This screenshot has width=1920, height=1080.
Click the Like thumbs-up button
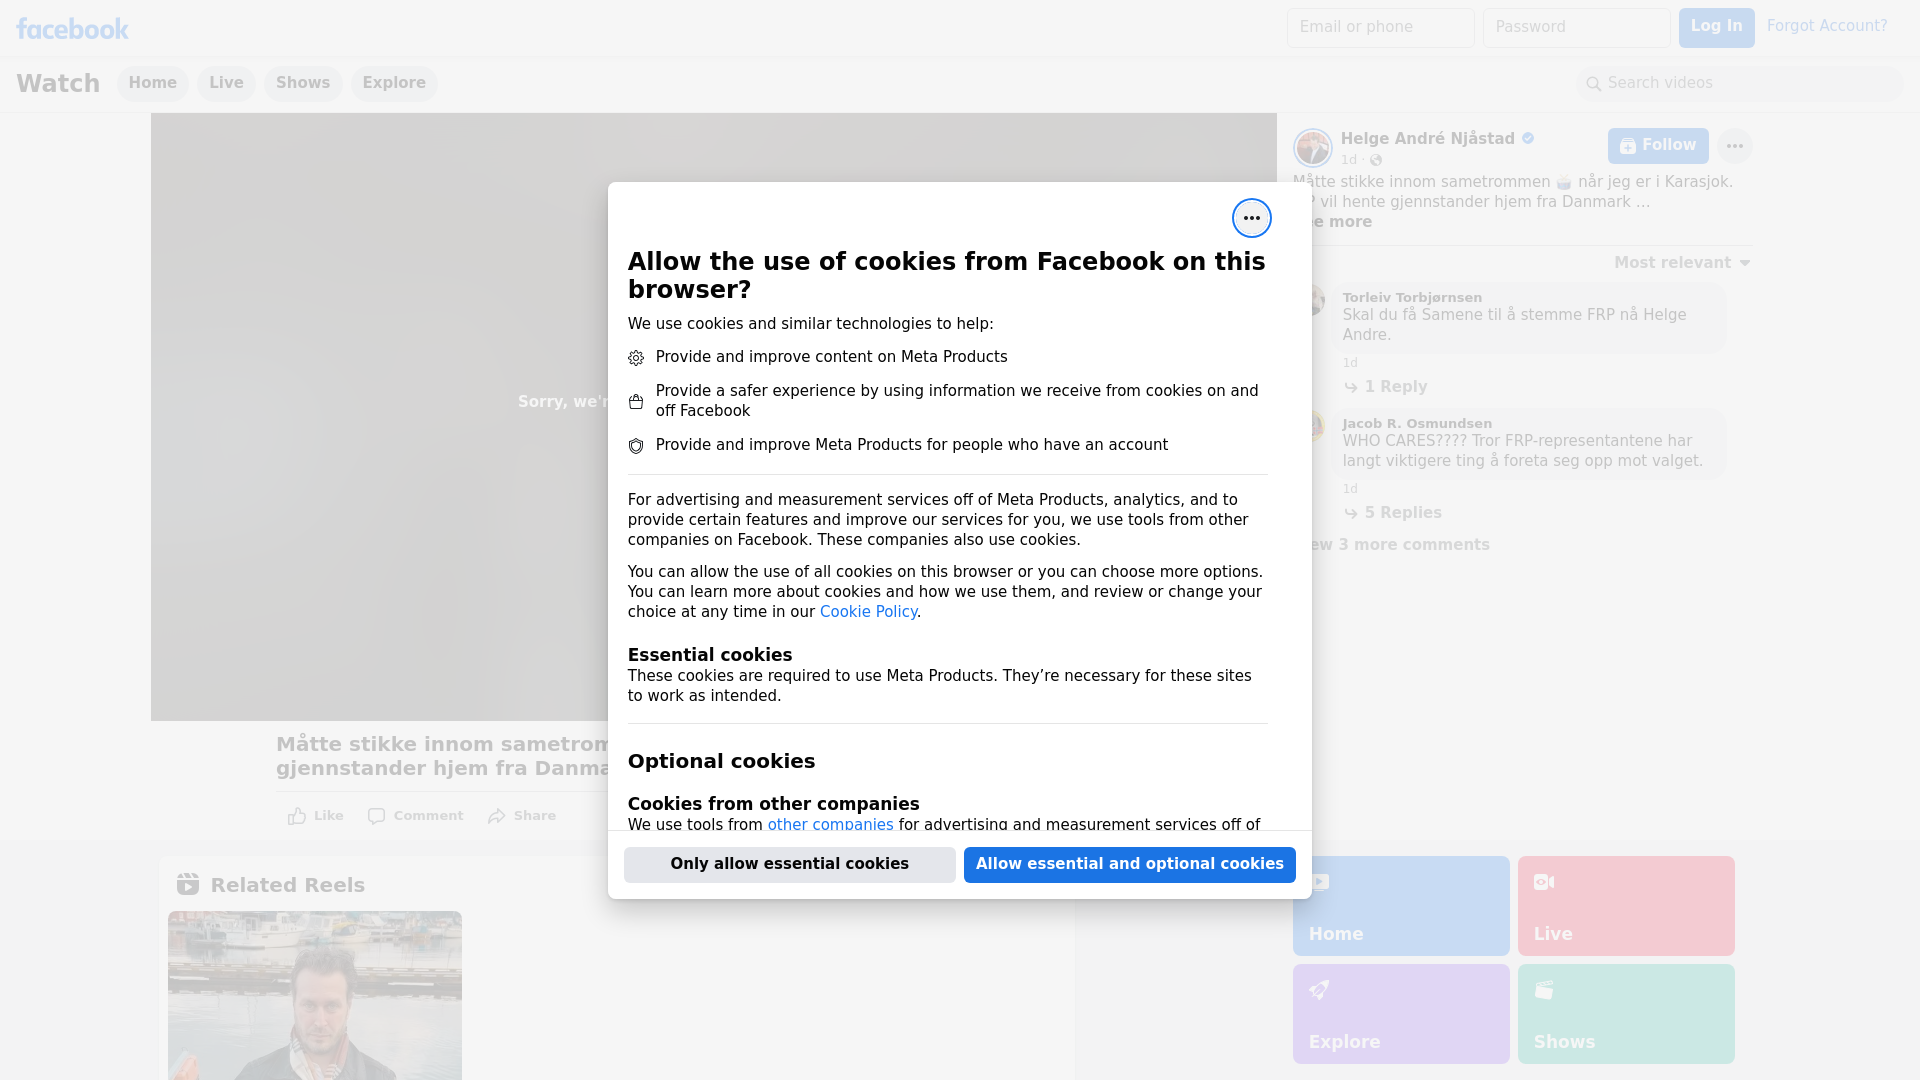tap(316, 816)
